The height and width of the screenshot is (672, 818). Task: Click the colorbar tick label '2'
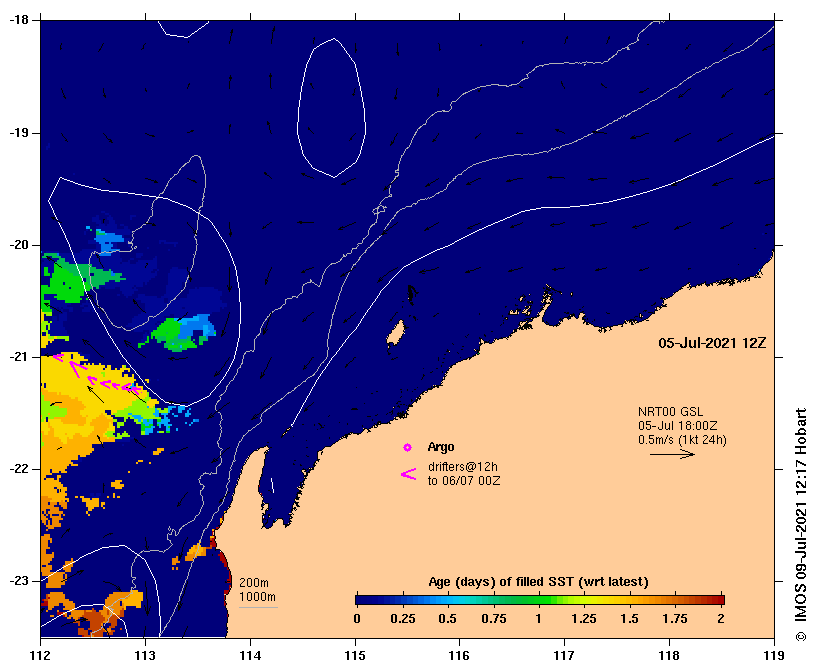pyautogui.click(x=721, y=619)
